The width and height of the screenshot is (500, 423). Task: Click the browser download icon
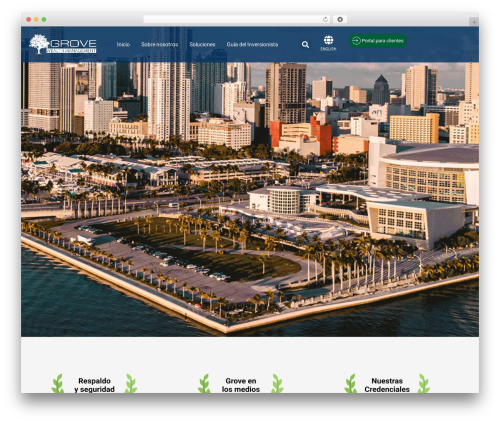tap(340, 19)
